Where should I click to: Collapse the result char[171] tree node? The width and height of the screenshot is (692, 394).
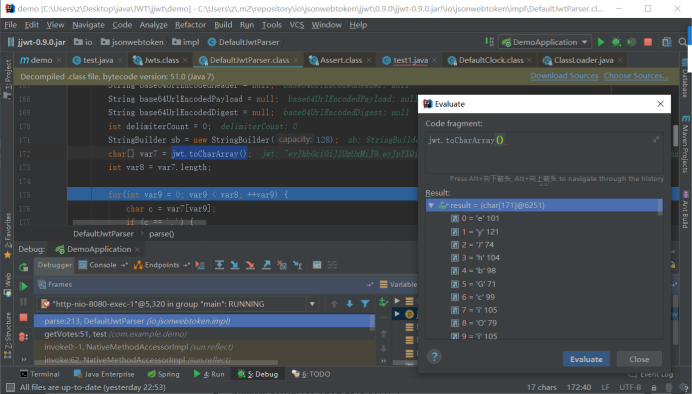point(431,205)
